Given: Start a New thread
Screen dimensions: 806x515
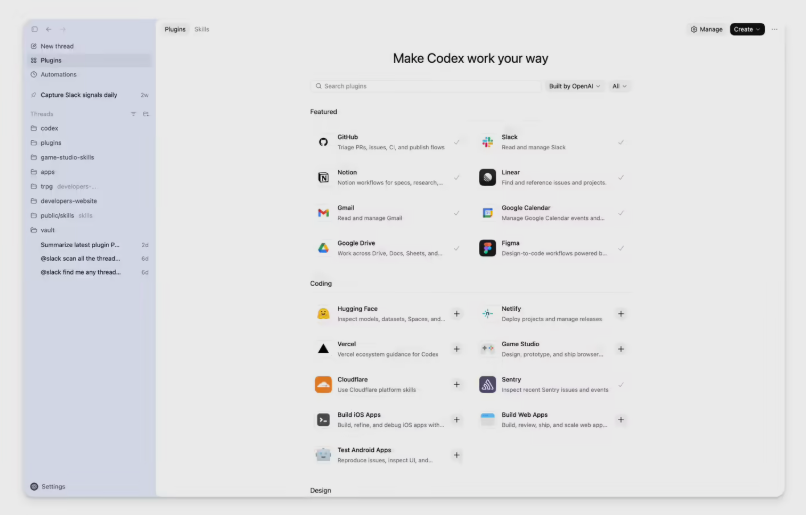Looking at the screenshot, I should click(x=56, y=46).
